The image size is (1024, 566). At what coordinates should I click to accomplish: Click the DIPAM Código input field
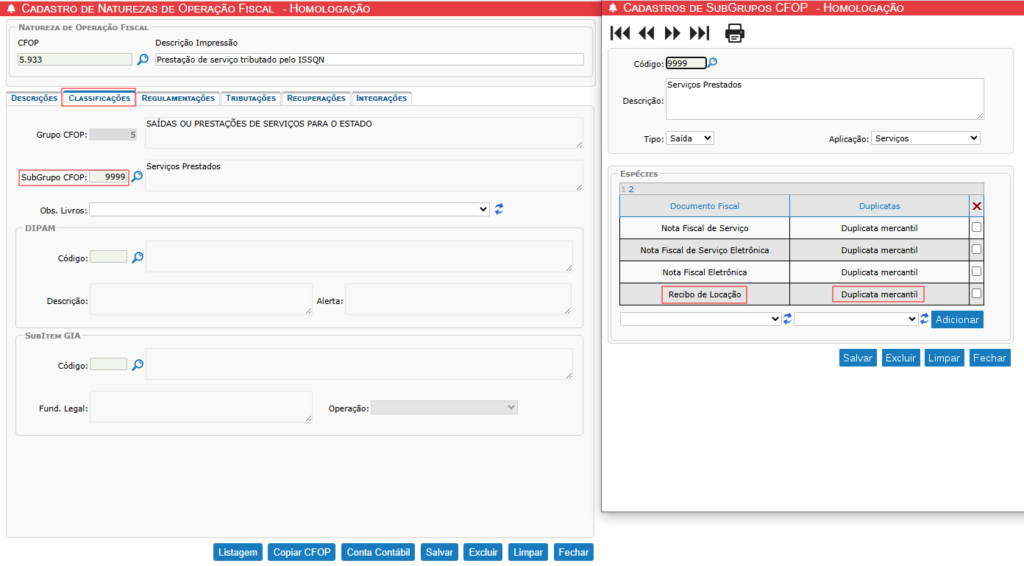(108, 257)
